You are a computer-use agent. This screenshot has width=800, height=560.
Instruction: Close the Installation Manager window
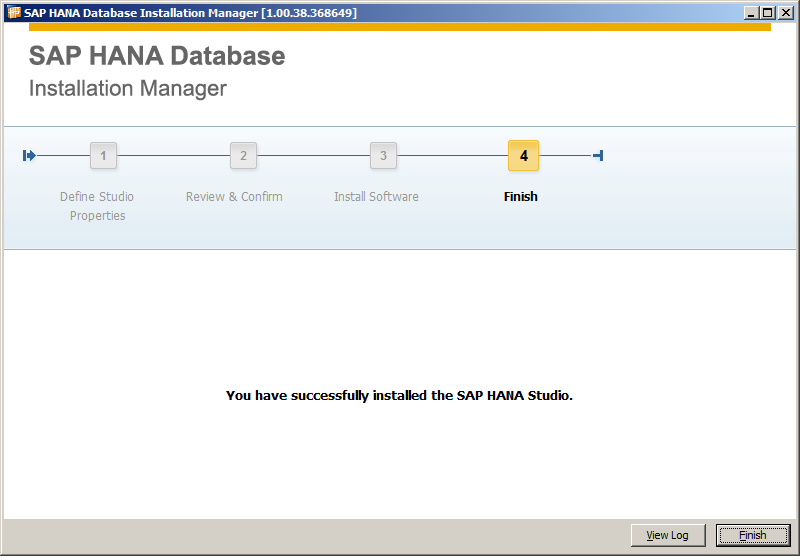[786, 13]
